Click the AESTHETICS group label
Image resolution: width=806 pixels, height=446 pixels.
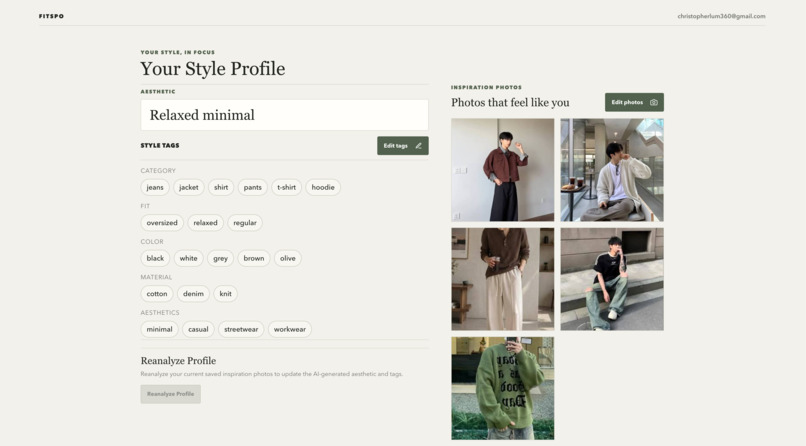160,312
